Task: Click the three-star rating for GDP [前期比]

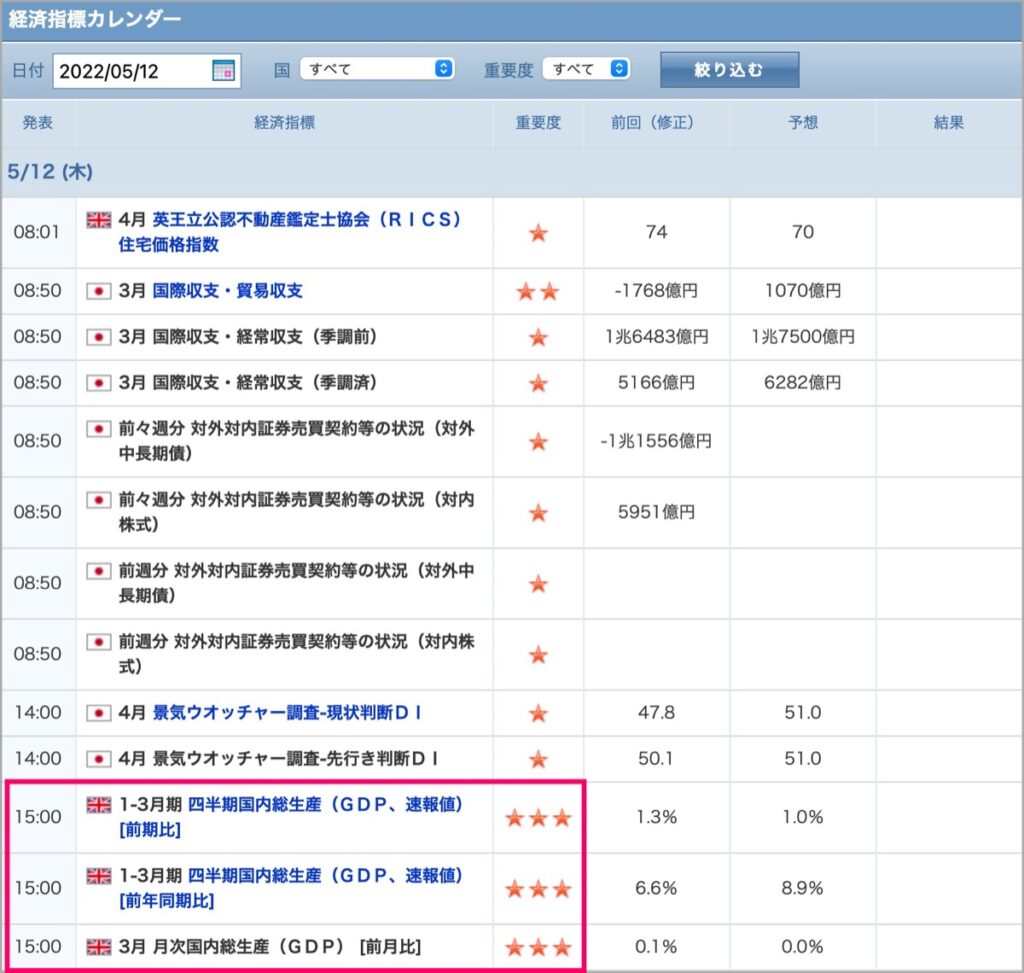Action: point(538,818)
